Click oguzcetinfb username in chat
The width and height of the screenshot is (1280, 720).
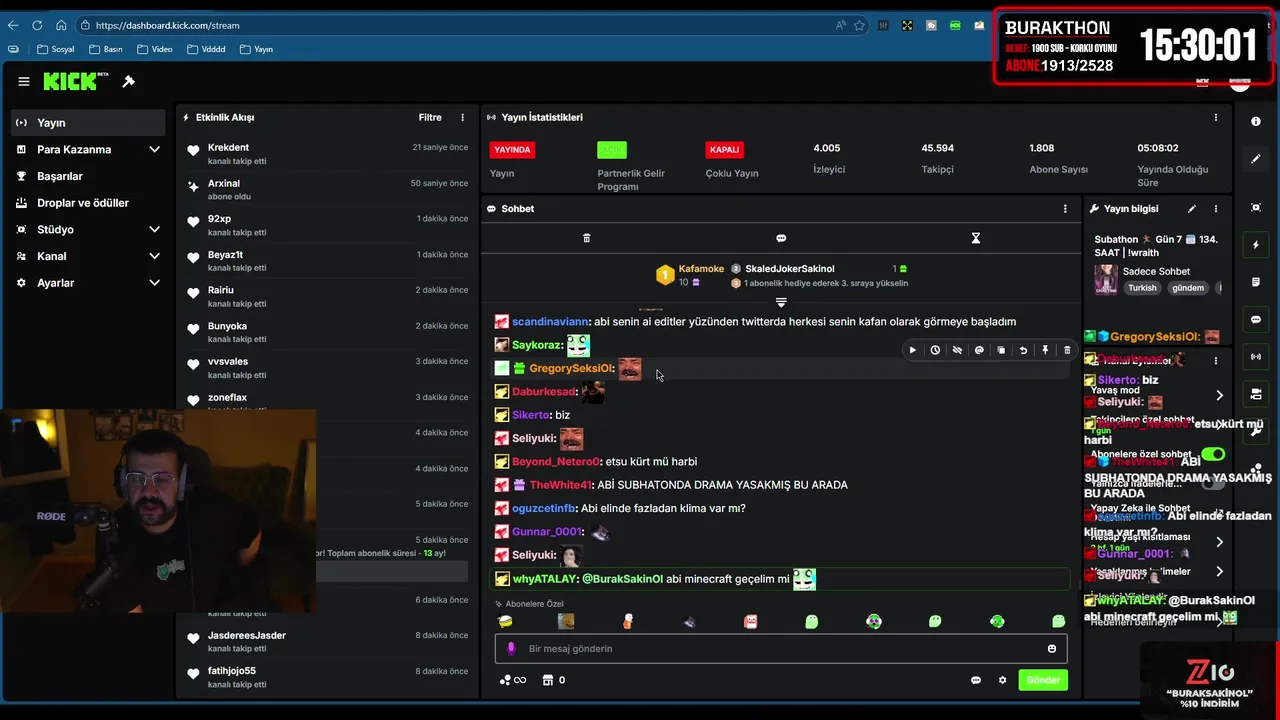544,508
